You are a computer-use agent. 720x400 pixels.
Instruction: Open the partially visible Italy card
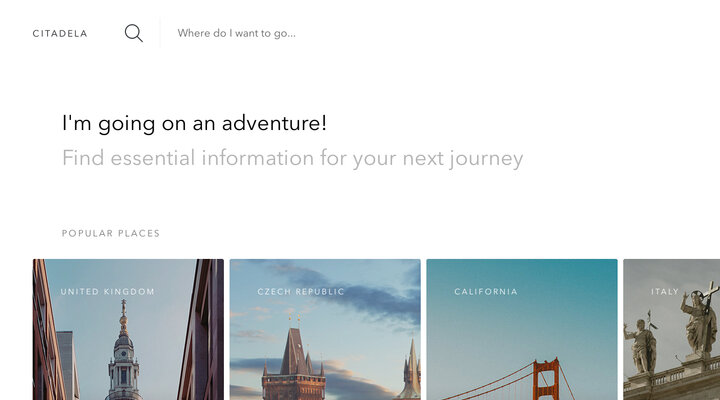point(671,329)
